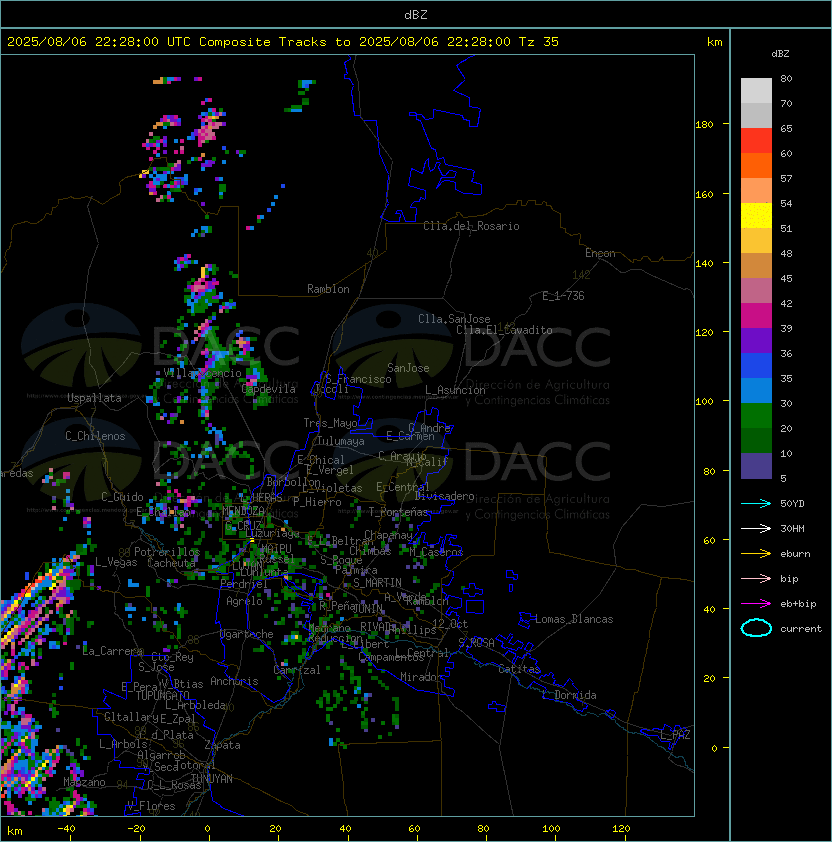Click the 'S_MARTIN' map label
The height and width of the screenshot is (842, 832).
(x=377, y=583)
